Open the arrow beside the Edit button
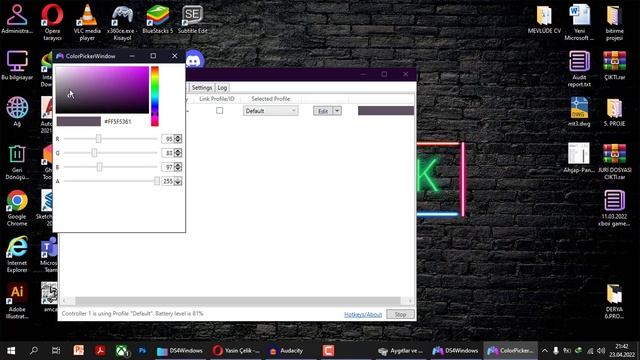Viewport: 640px width, 360px height. 337,111
